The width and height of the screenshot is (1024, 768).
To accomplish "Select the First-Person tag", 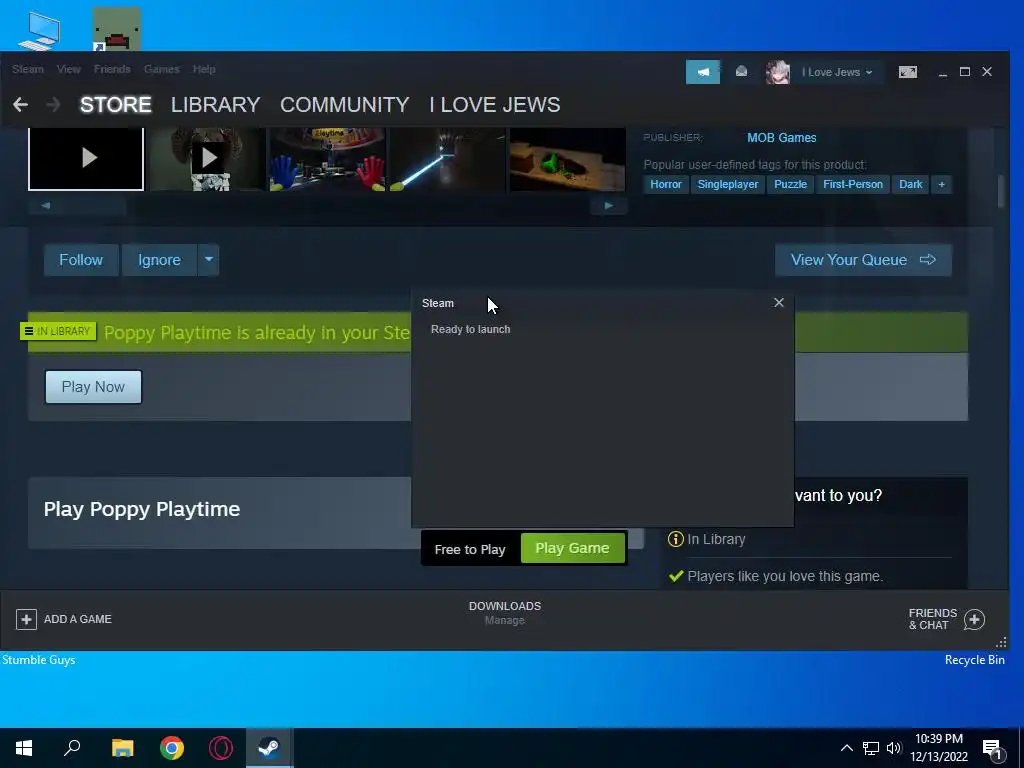I will [852, 184].
